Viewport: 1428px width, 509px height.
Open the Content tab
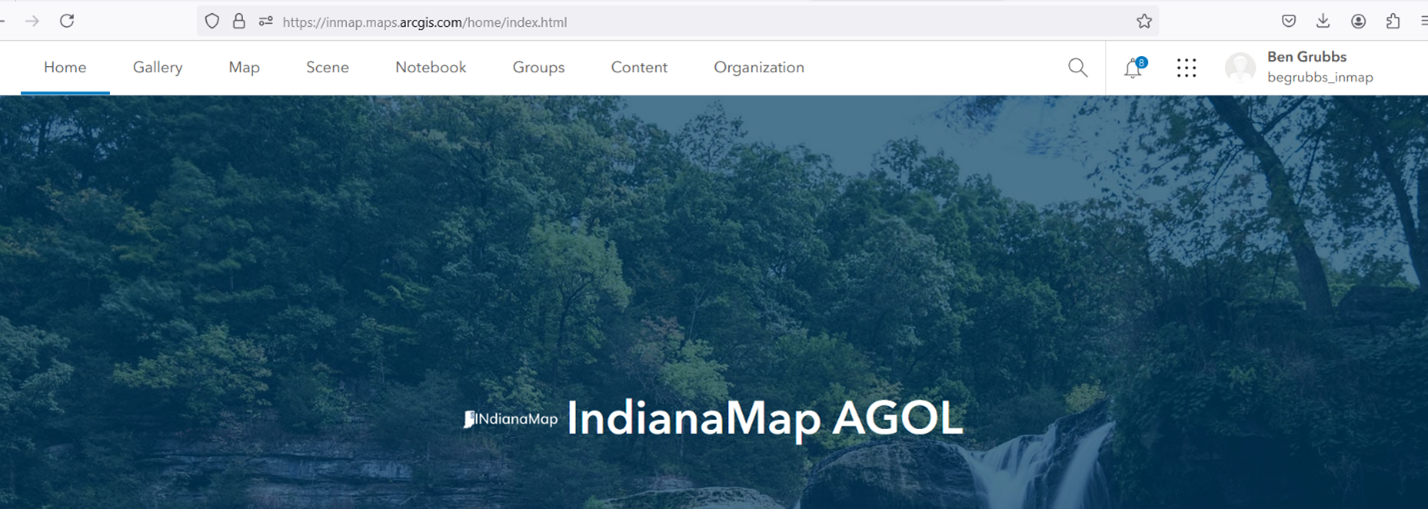(x=639, y=67)
